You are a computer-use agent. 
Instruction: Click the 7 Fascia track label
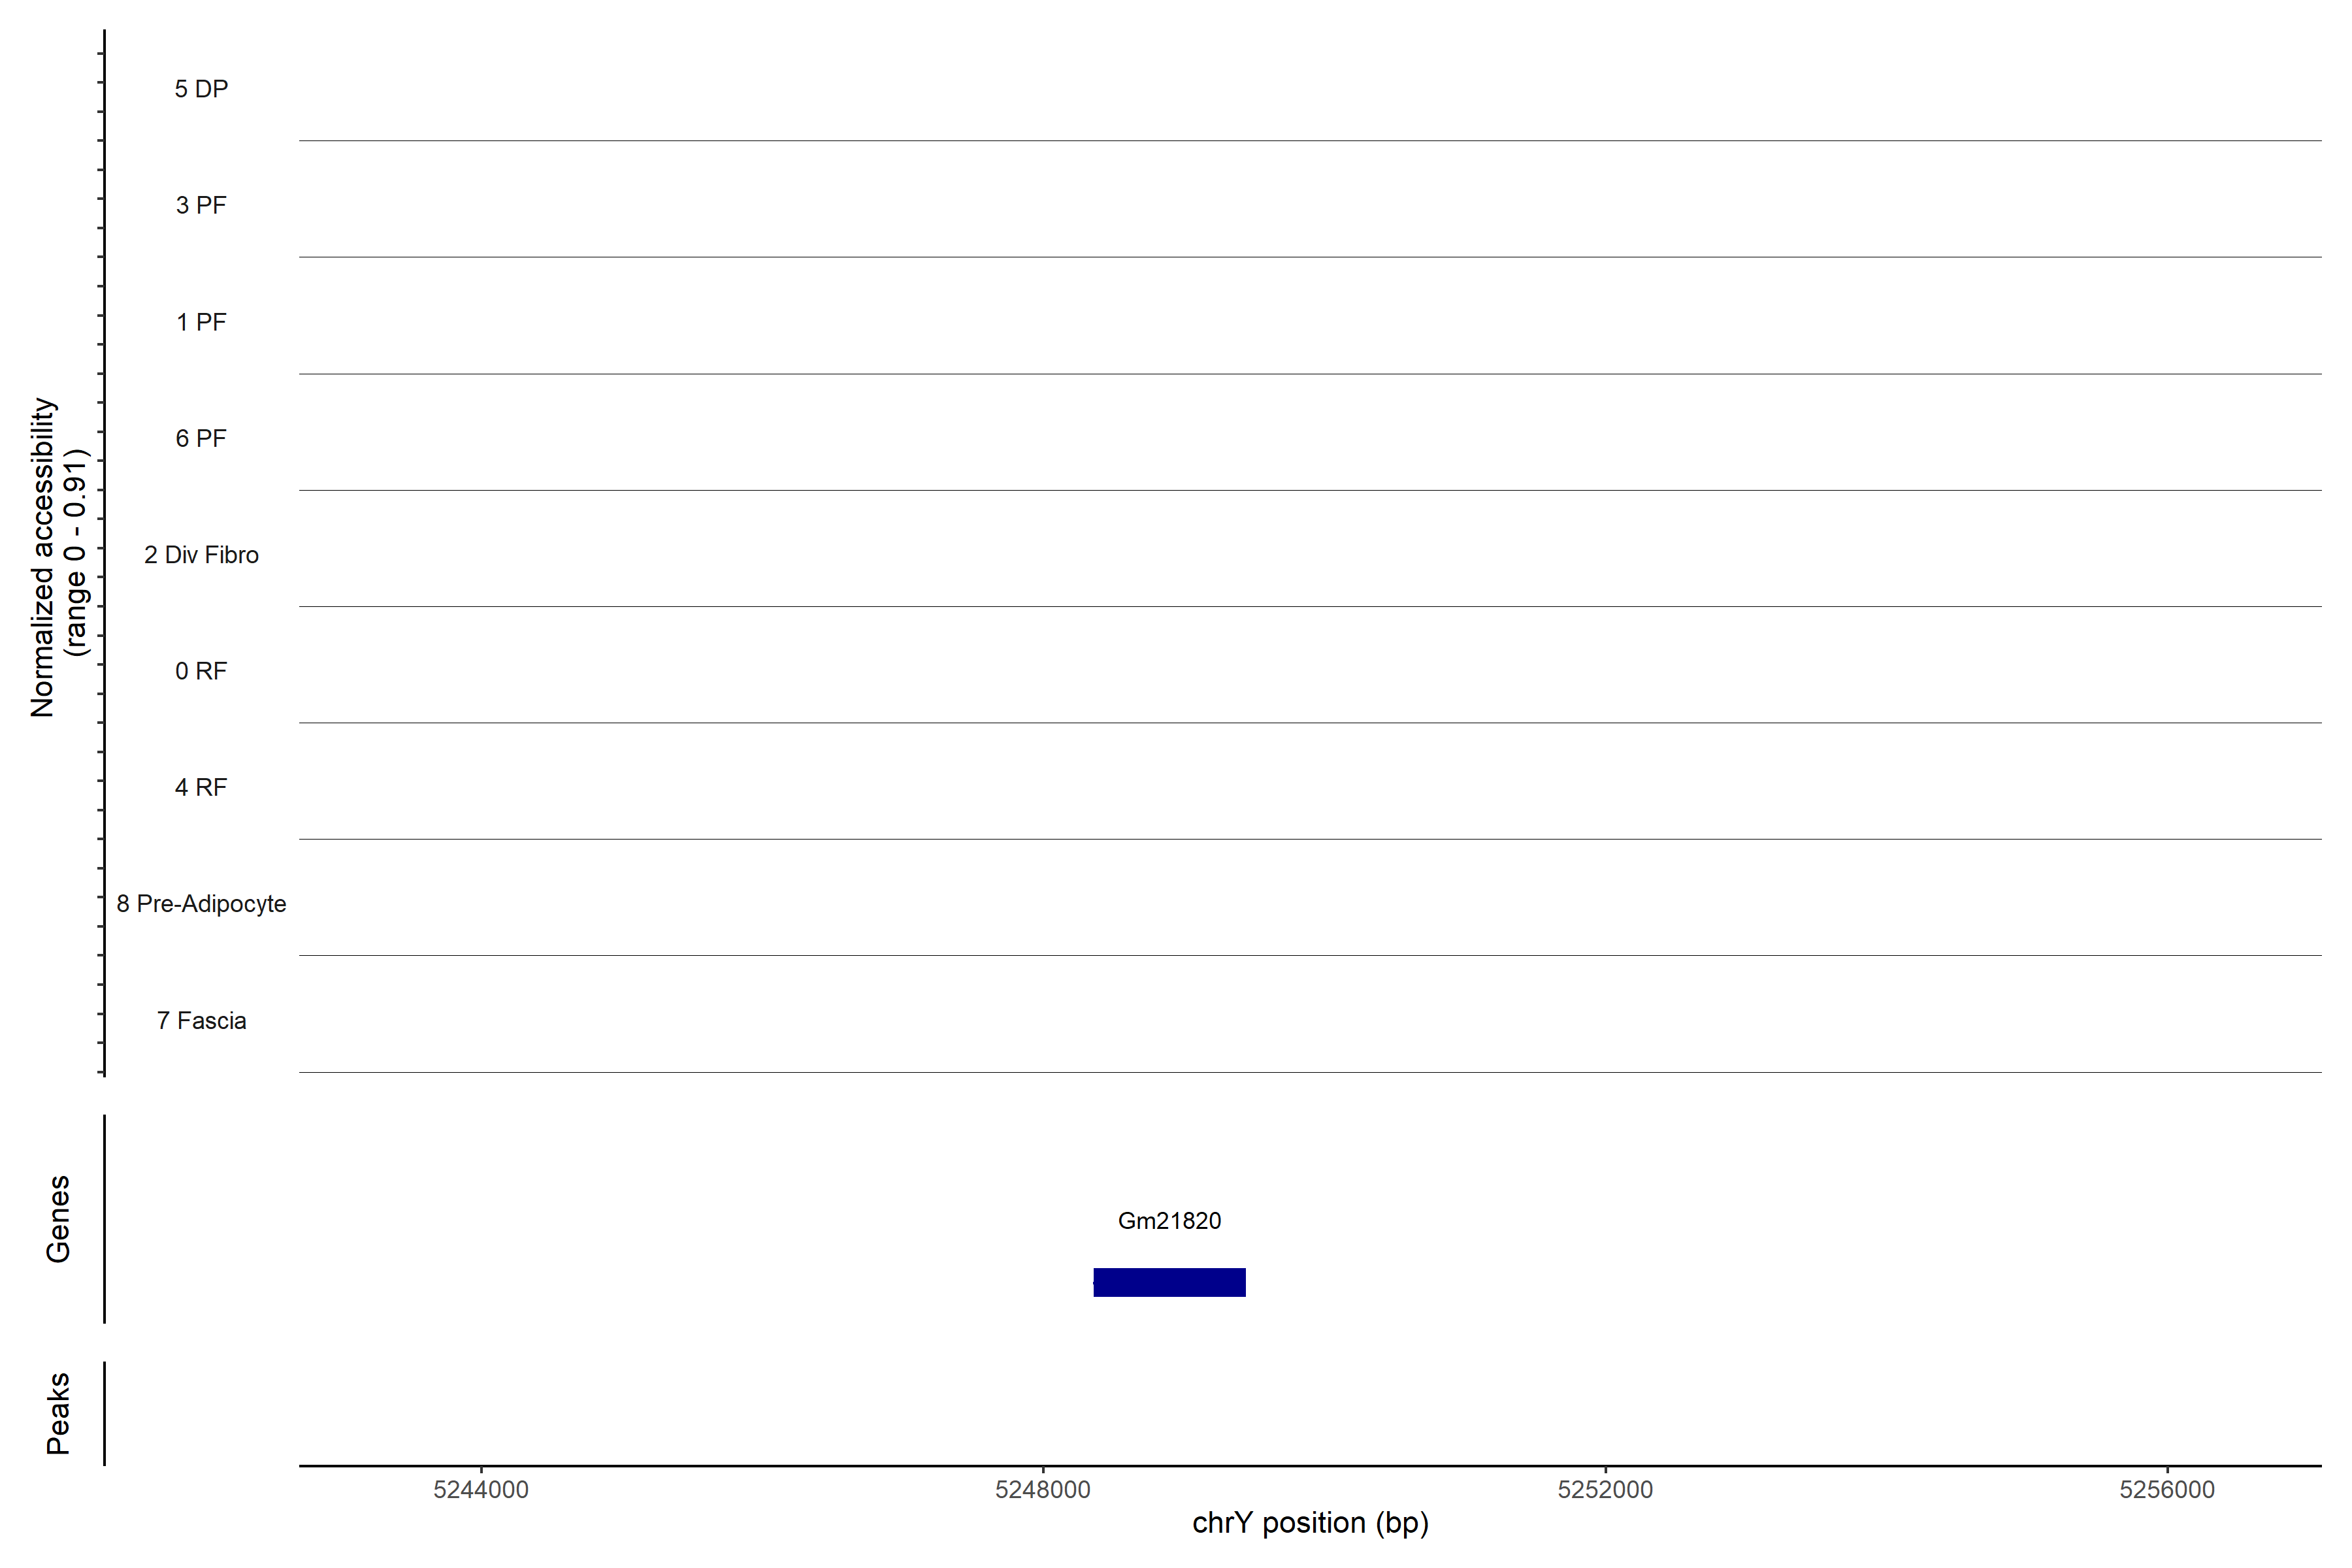[201, 1020]
